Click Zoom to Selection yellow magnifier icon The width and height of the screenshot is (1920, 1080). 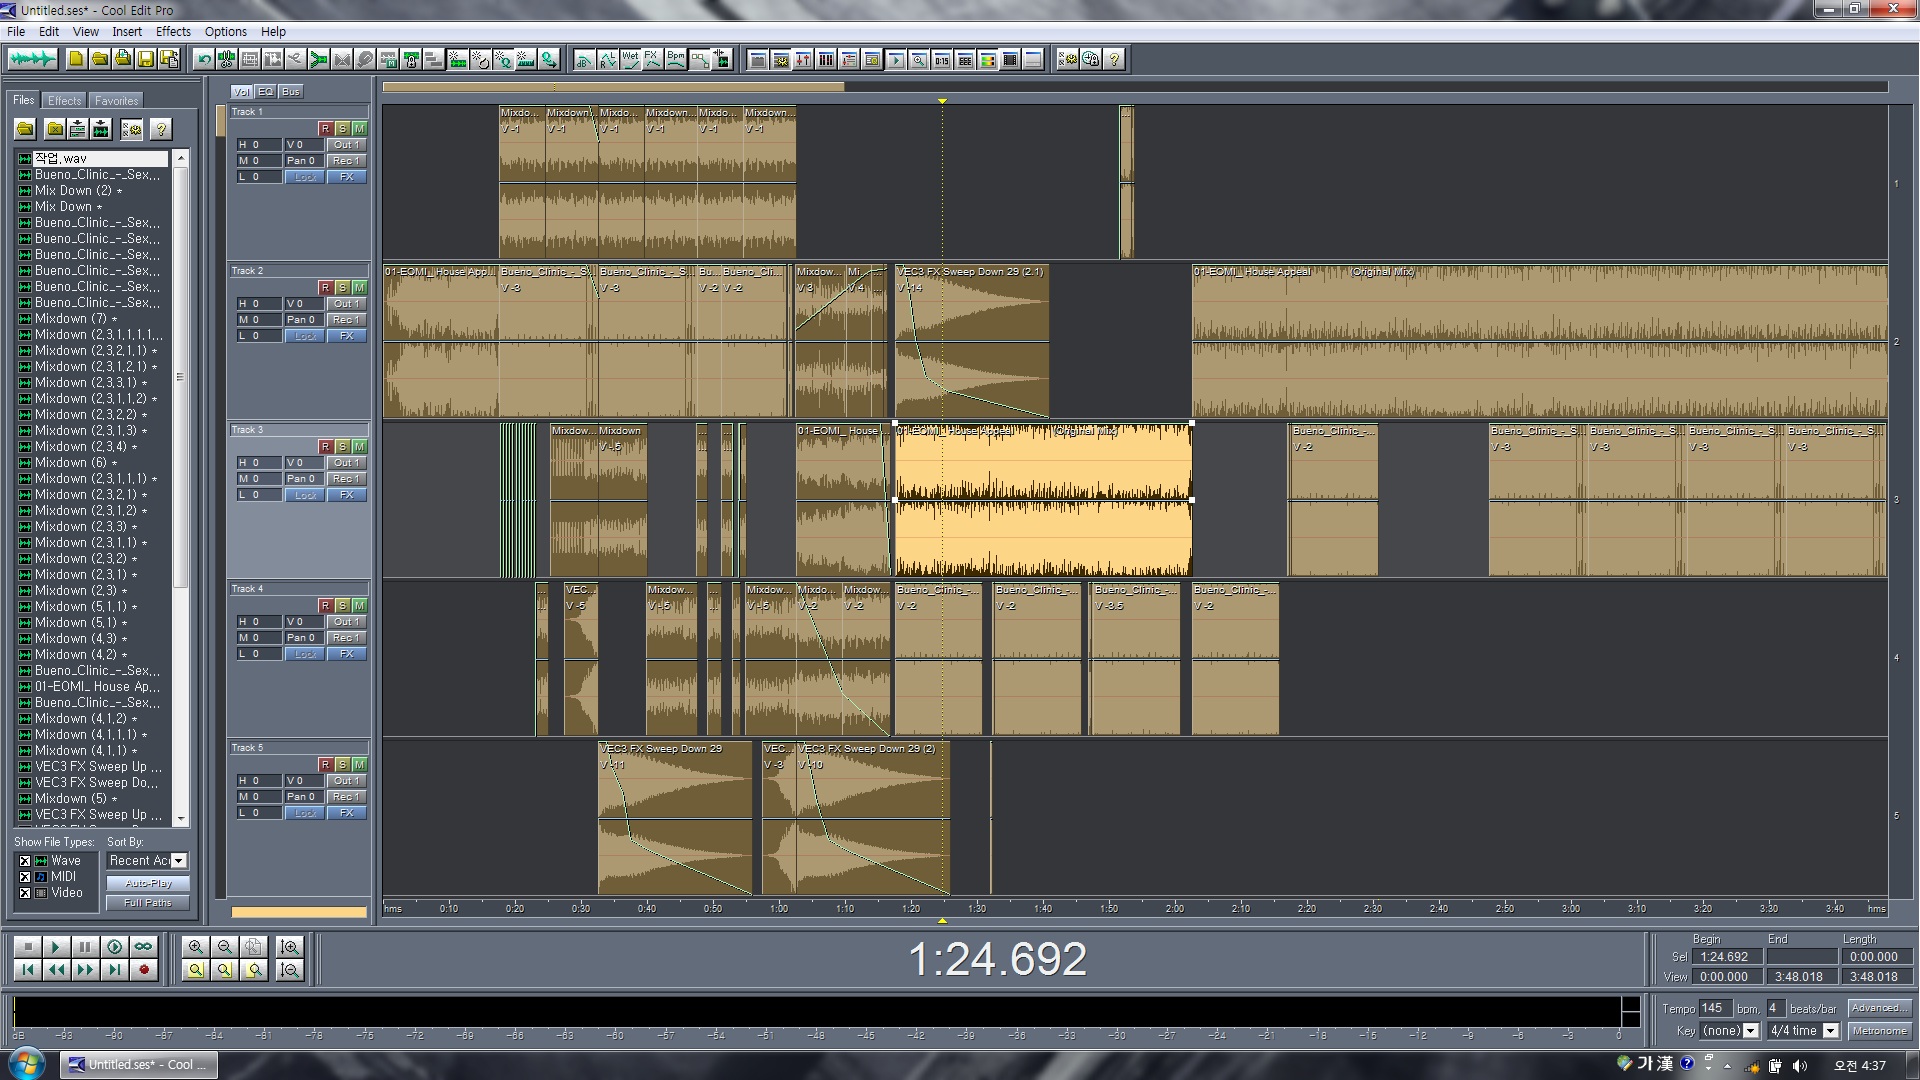pos(196,969)
